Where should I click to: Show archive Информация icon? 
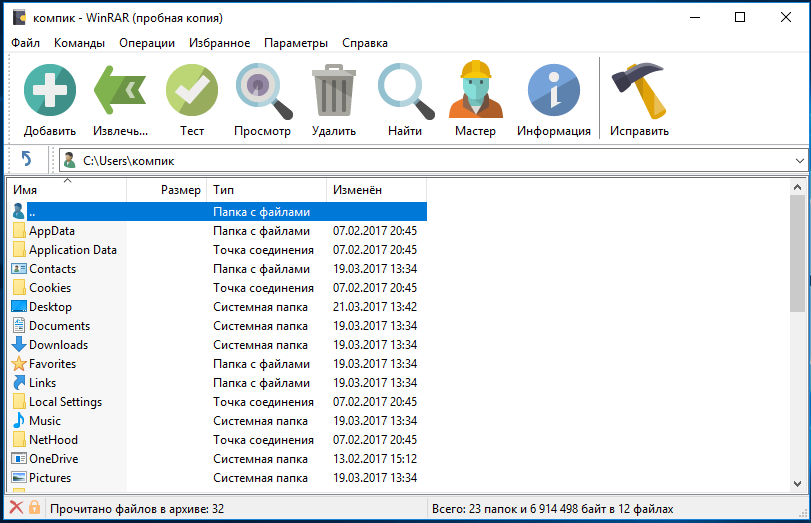click(x=553, y=90)
